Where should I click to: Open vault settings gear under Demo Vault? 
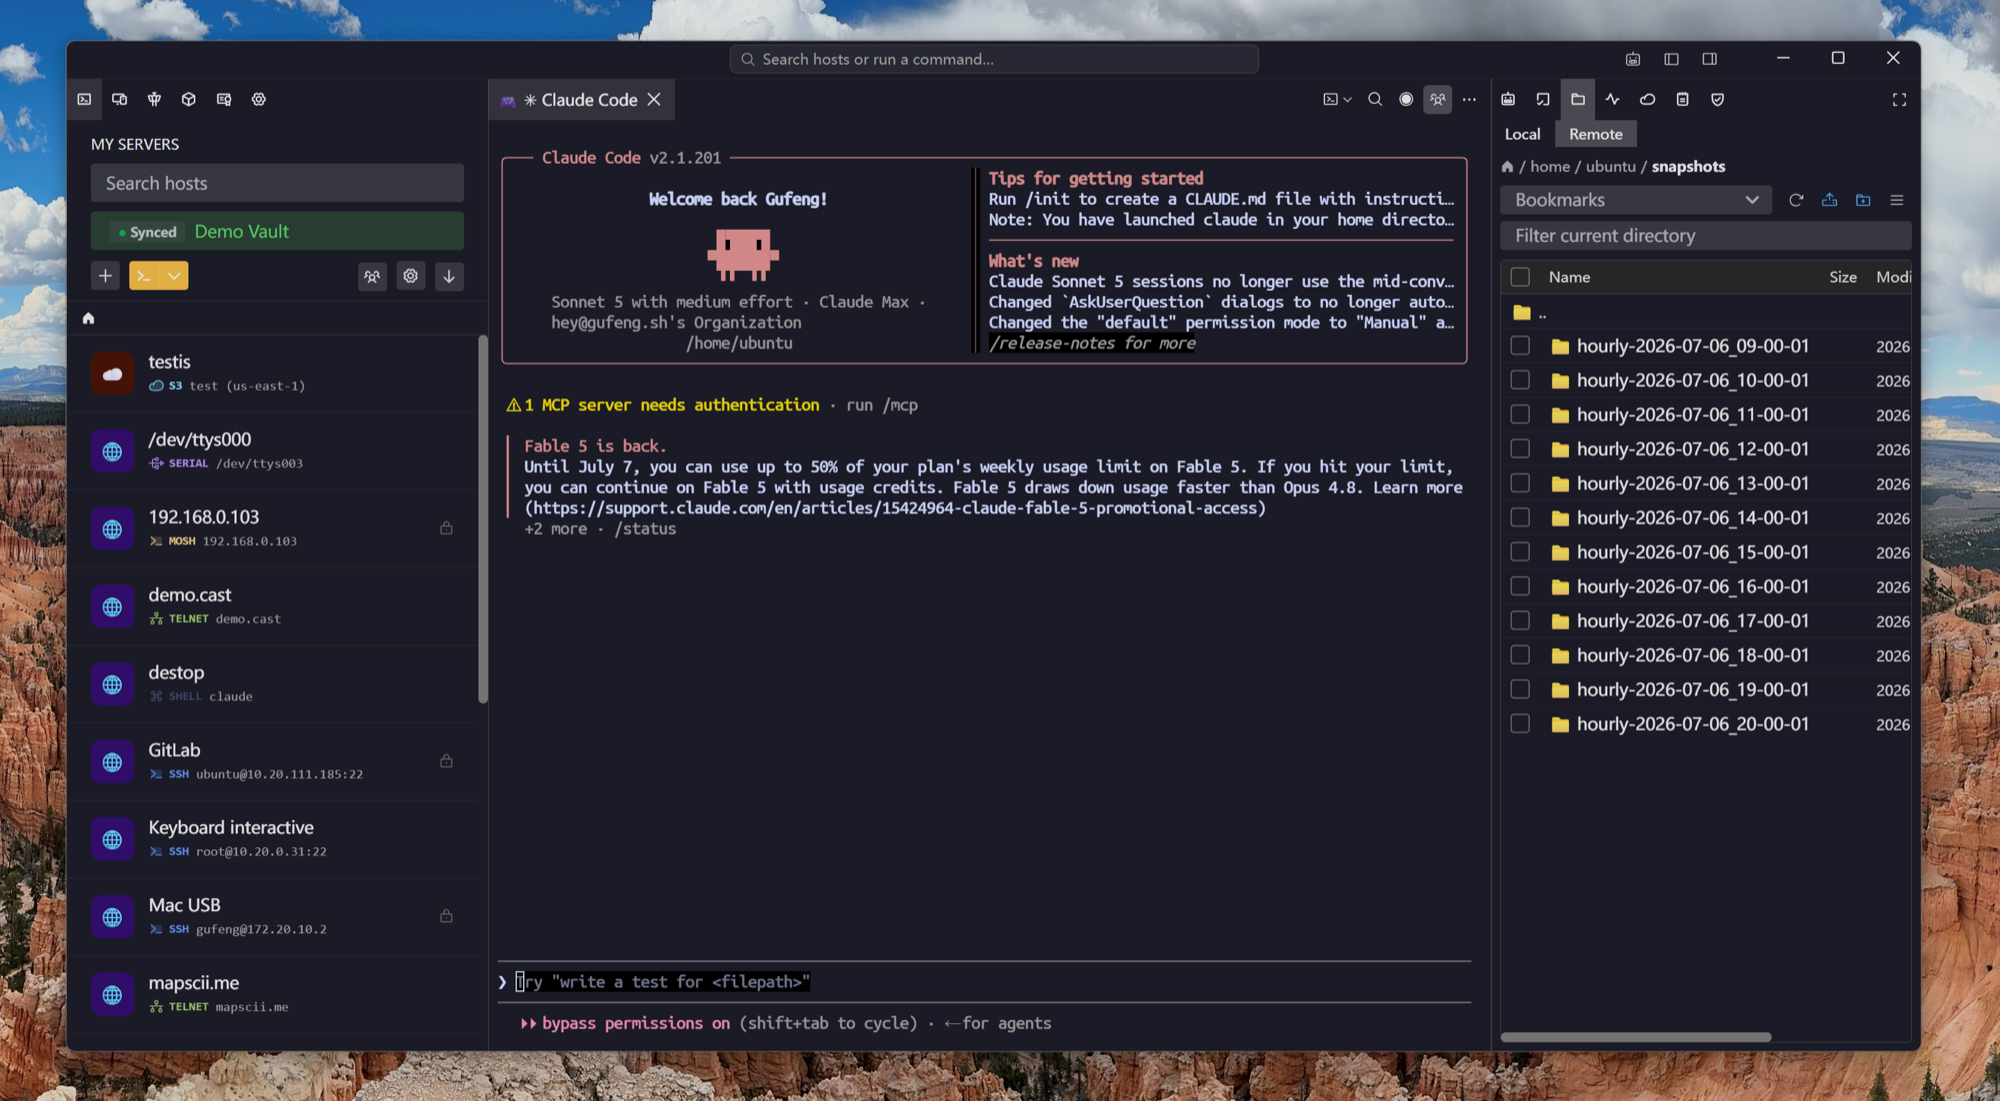click(x=411, y=276)
